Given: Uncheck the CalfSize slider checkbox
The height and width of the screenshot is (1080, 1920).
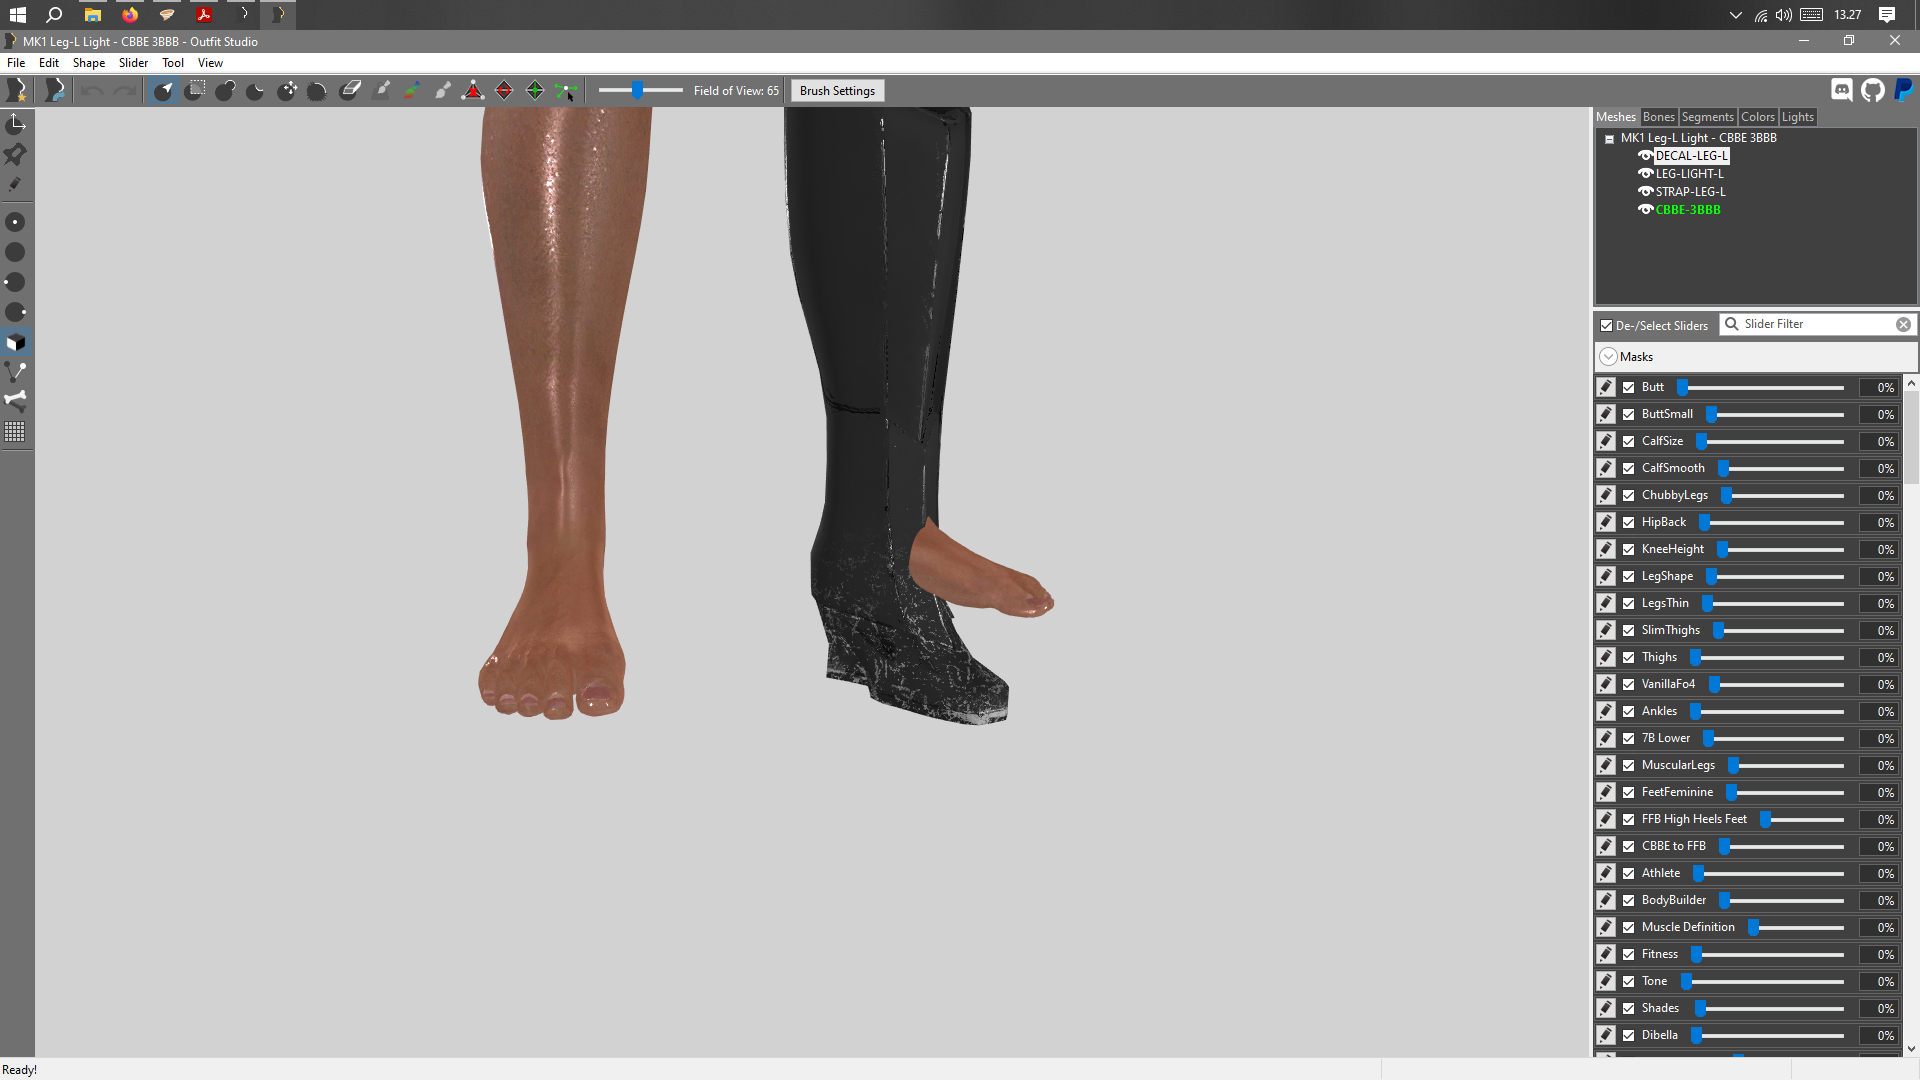Looking at the screenshot, I should [1629, 441].
